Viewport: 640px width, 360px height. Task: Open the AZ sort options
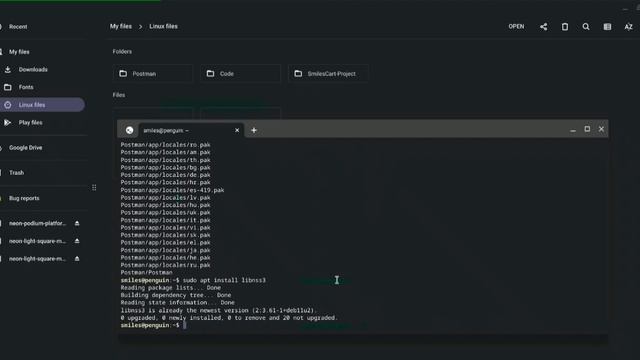pyautogui.click(x=628, y=27)
